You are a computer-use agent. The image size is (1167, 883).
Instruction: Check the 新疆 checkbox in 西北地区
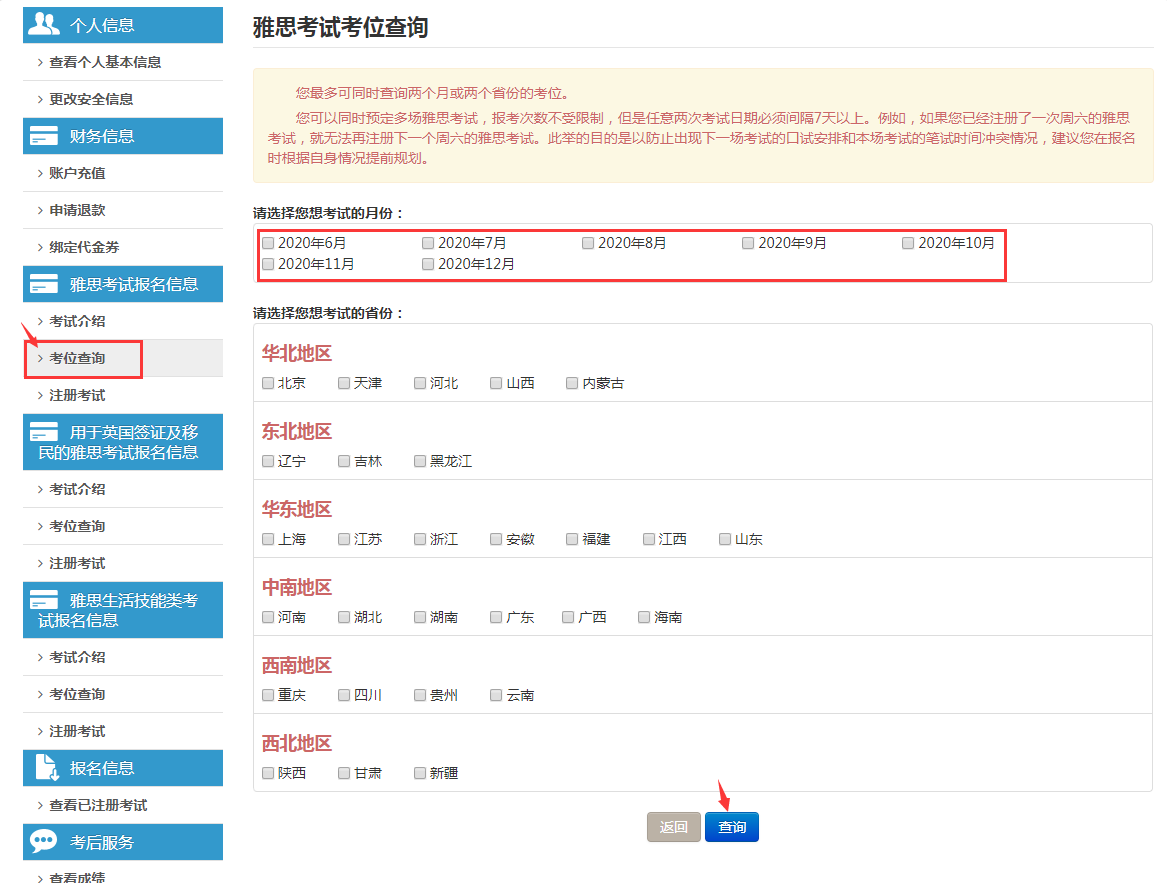pyautogui.click(x=419, y=772)
